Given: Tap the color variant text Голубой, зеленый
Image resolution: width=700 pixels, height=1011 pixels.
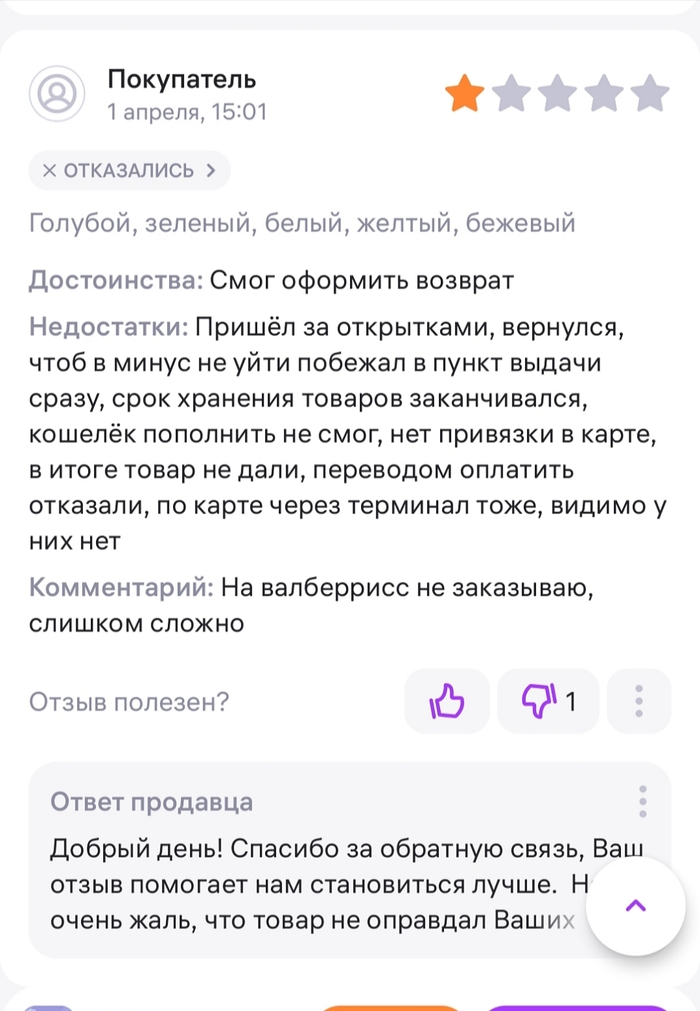Looking at the screenshot, I should (139, 223).
